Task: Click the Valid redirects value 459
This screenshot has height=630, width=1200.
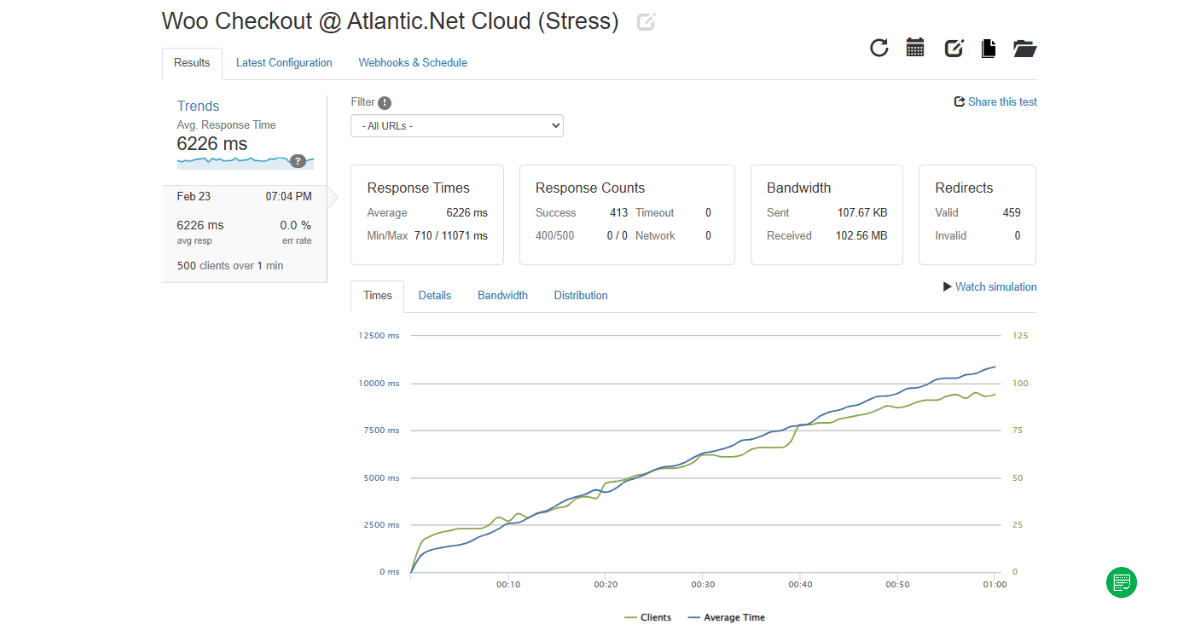Action: tap(1011, 213)
